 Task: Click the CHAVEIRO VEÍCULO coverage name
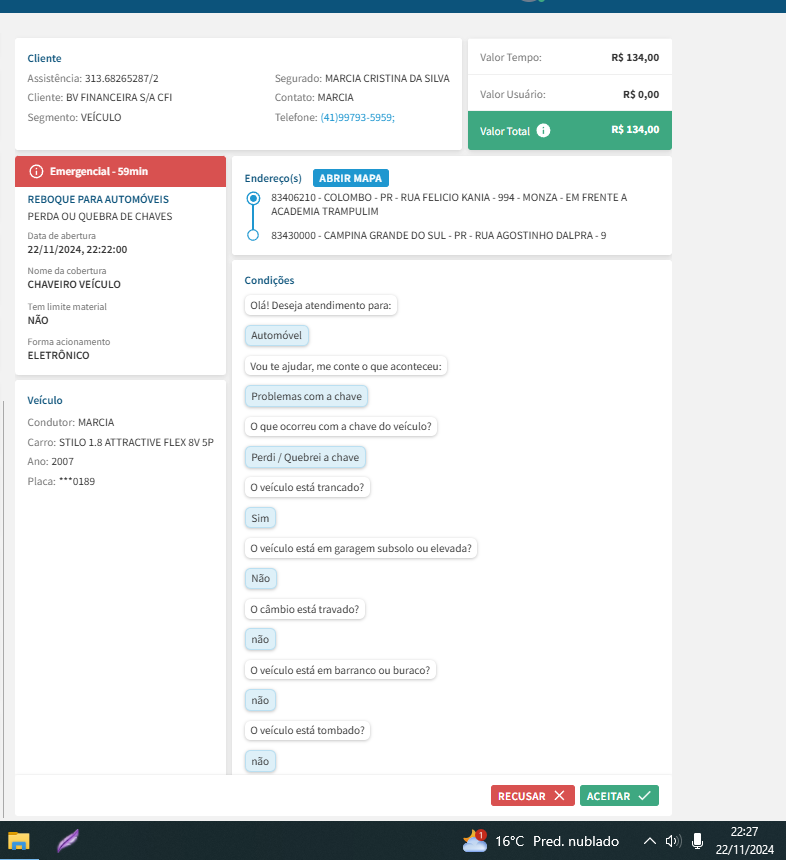[74, 284]
